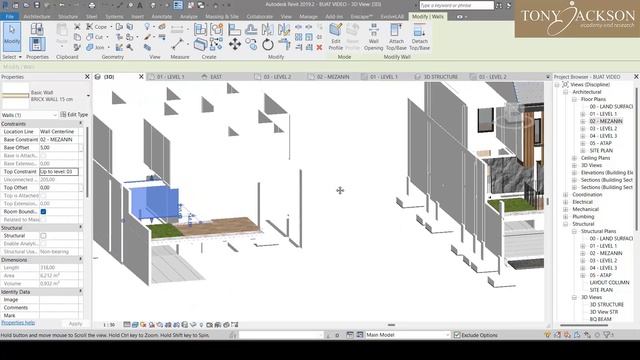Toggle the Structural checkbox
This screenshot has height=360, width=640.
pos(43,236)
